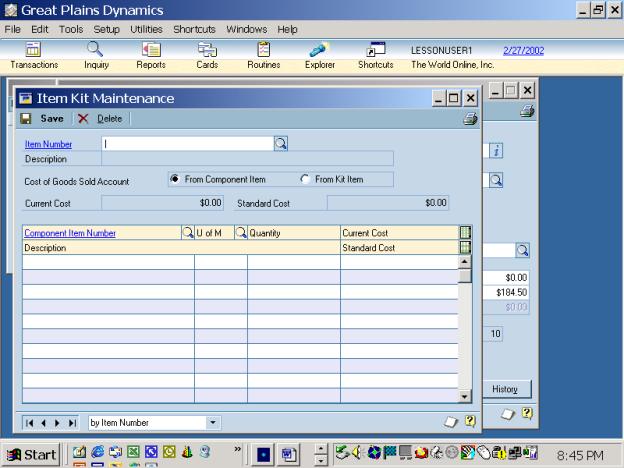The height and width of the screenshot is (468, 624).
Task: Click the info 'i' icon in background window
Action: point(496,151)
